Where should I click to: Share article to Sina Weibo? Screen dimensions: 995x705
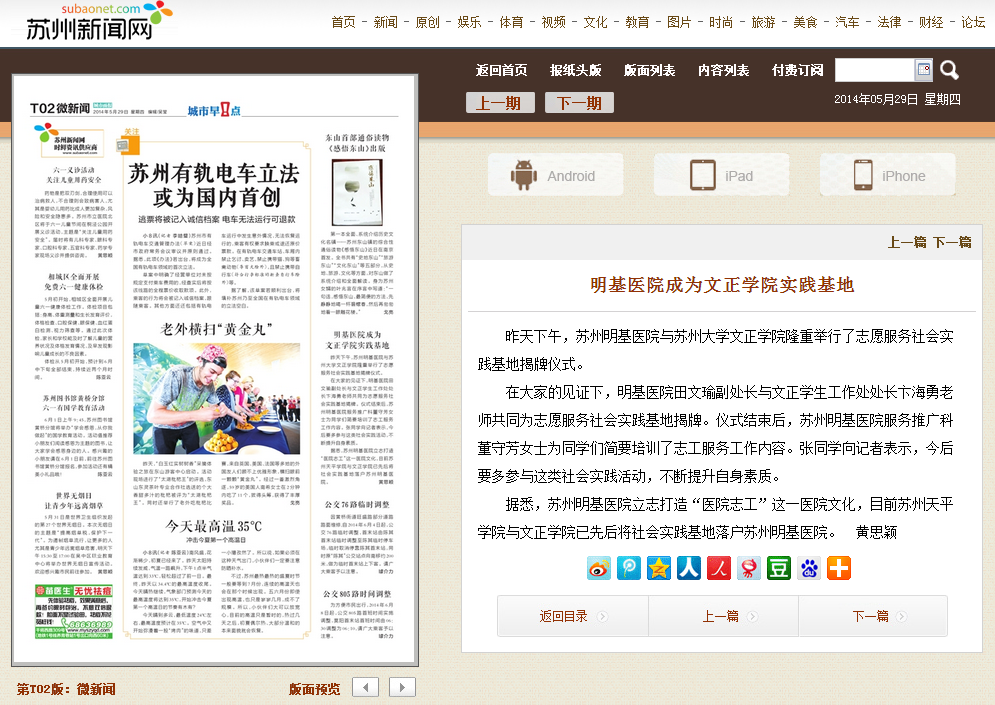click(x=599, y=568)
